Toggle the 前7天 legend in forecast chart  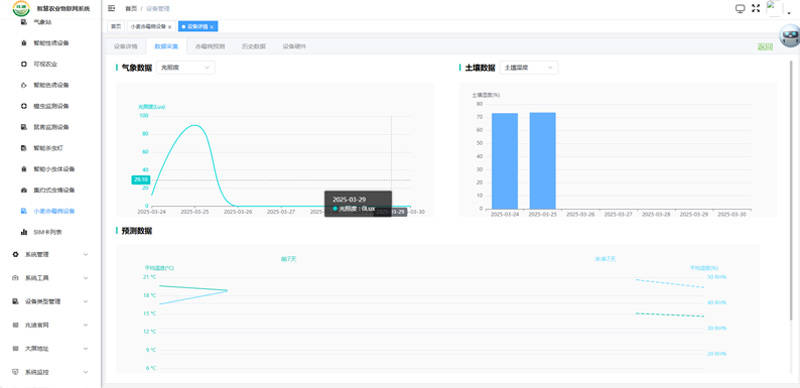coord(288,259)
